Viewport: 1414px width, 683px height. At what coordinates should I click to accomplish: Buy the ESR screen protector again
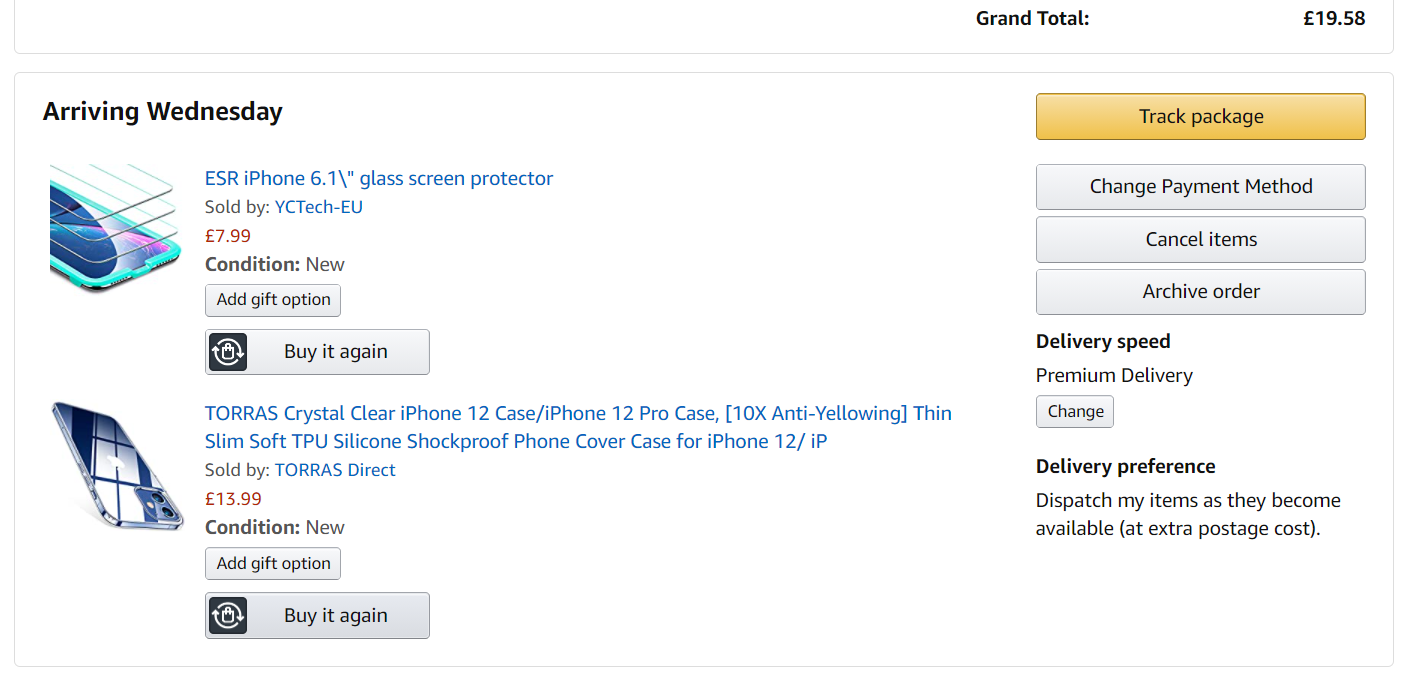coord(317,352)
